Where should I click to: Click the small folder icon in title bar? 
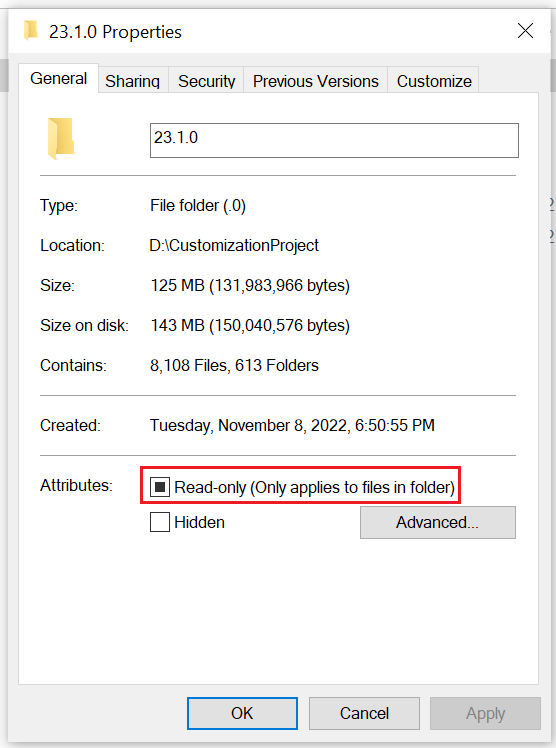[x=31, y=30]
